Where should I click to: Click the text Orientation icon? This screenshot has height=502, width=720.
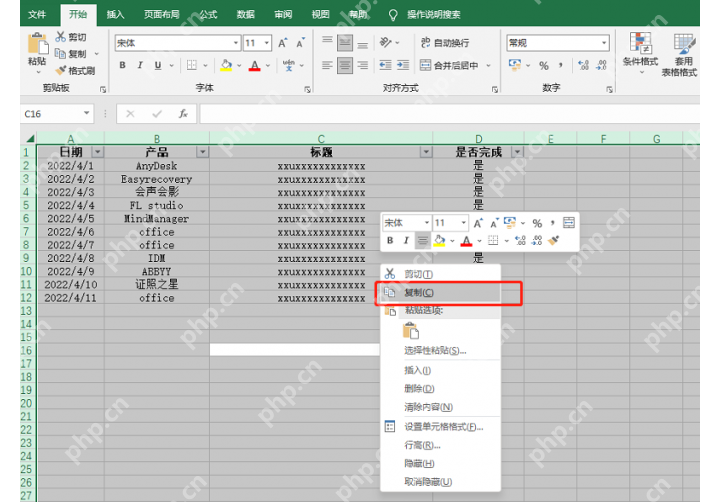(385, 43)
